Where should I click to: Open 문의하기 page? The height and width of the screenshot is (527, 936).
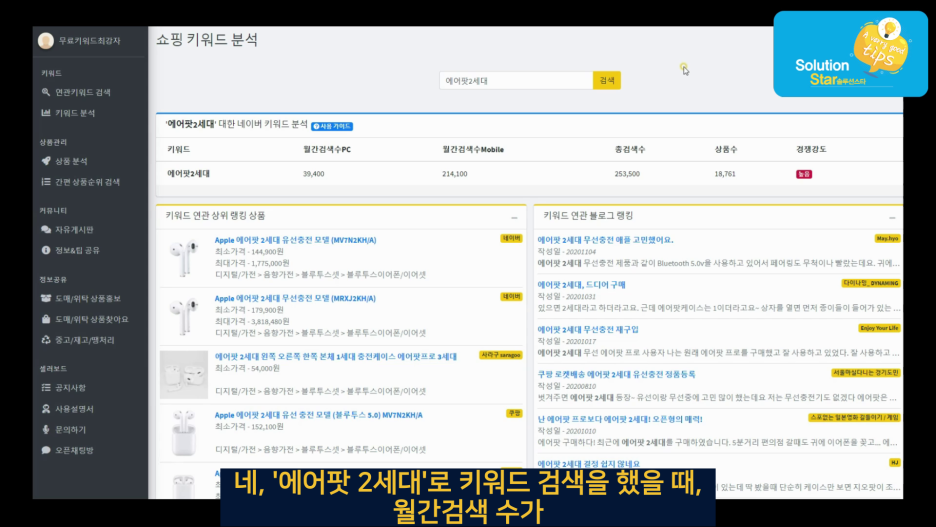point(70,430)
